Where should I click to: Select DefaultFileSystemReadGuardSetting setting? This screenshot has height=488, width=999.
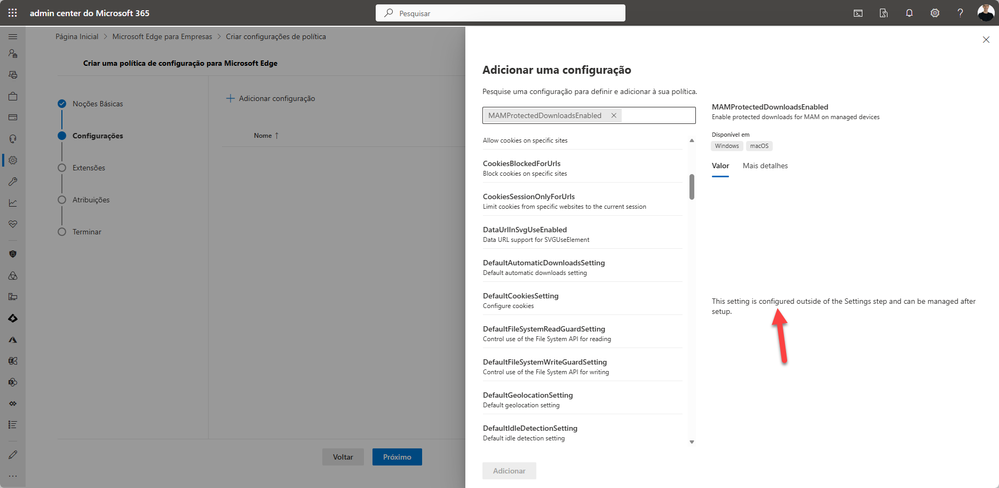tap(582, 334)
